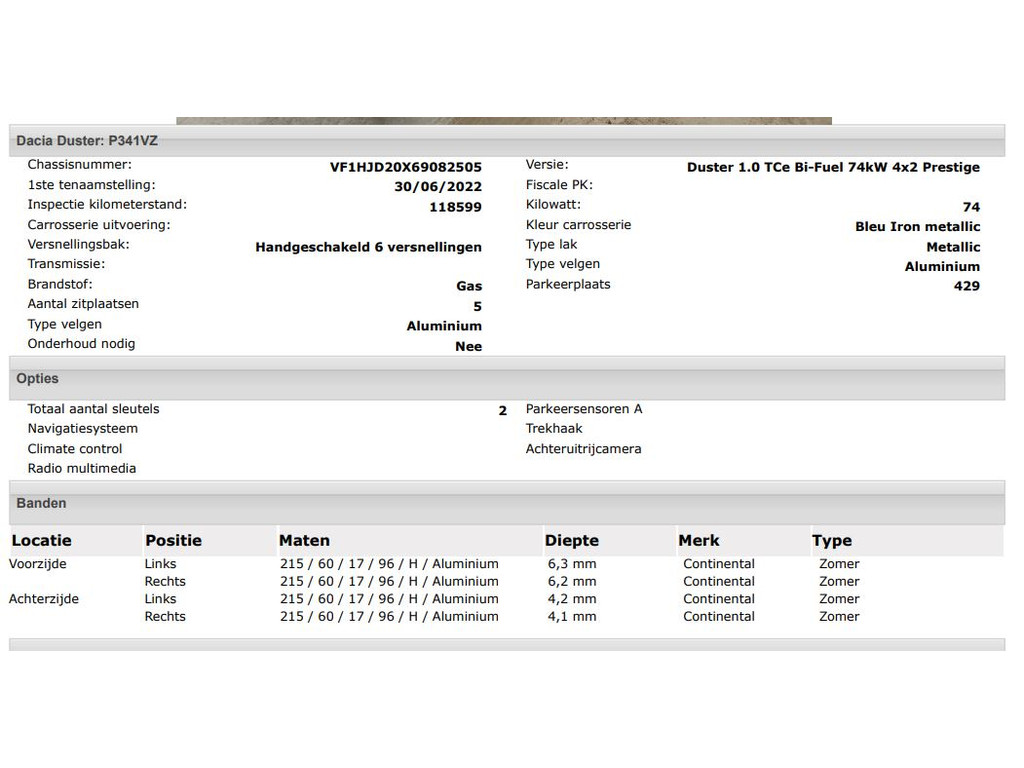
Task: Click the Kleur carrosserie label
Action: point(578,225)
